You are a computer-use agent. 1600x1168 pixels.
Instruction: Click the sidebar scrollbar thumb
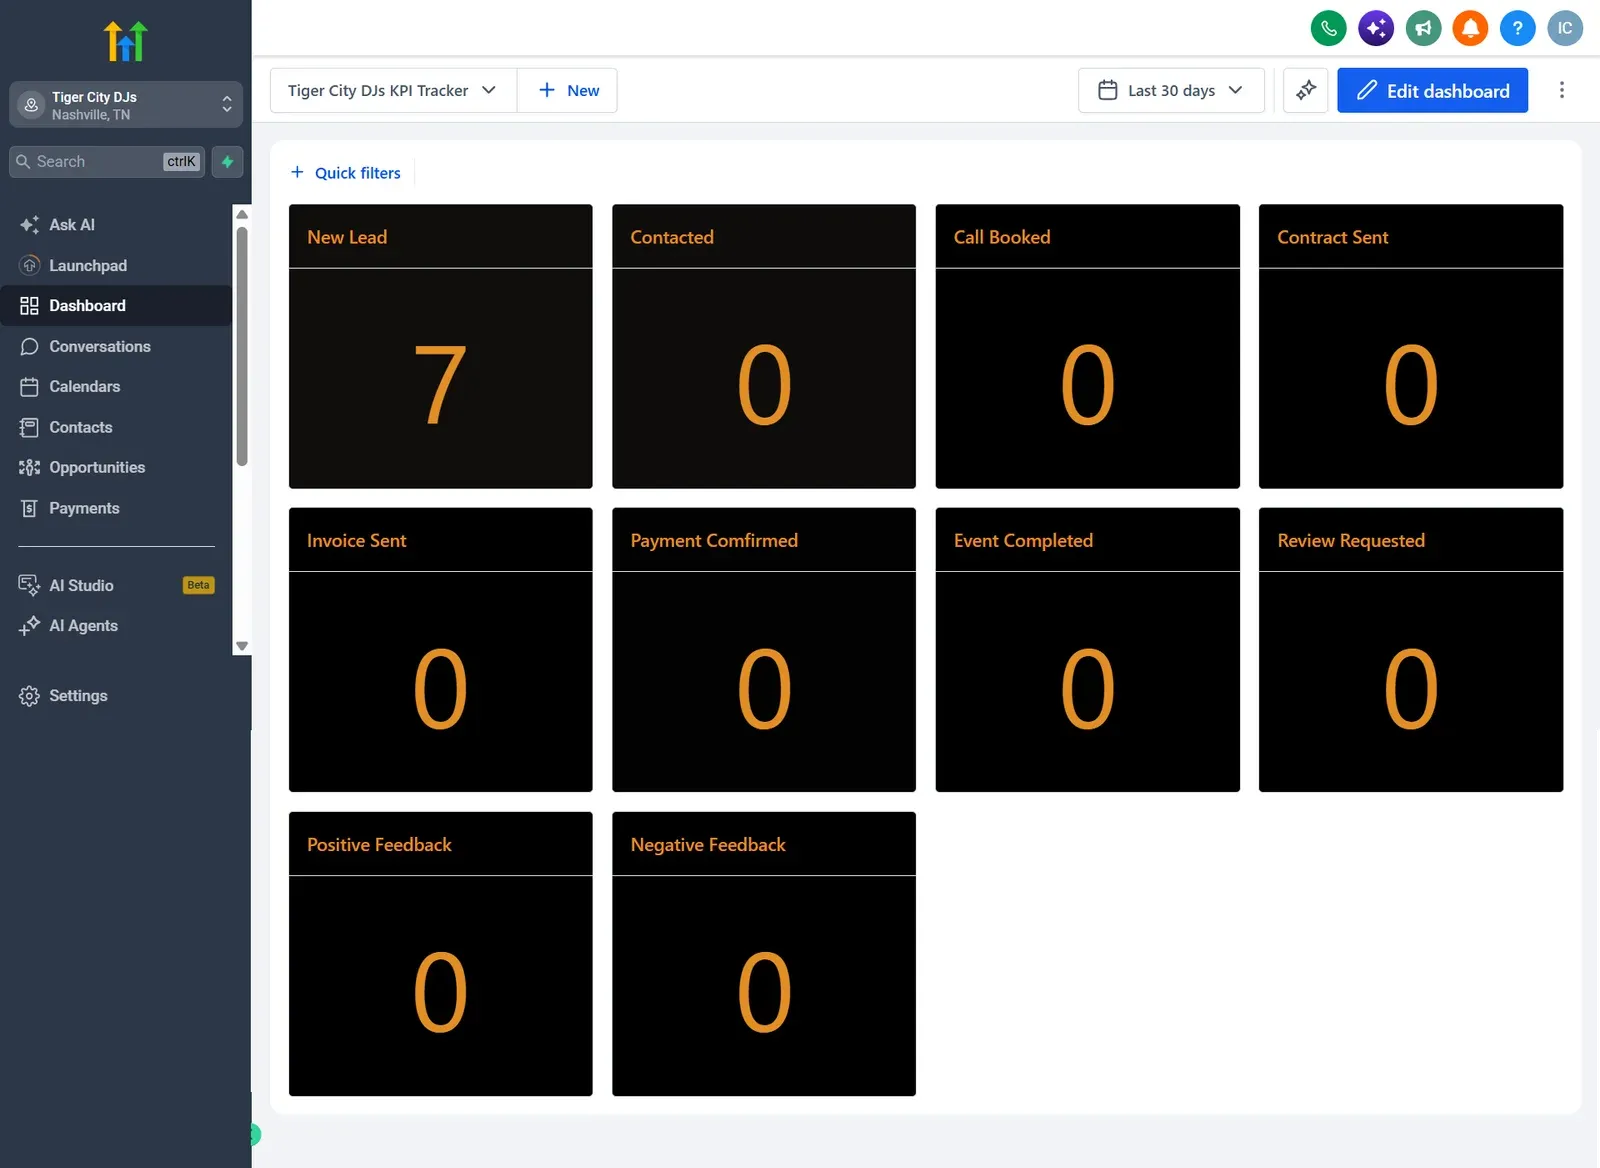pos(241,346)
